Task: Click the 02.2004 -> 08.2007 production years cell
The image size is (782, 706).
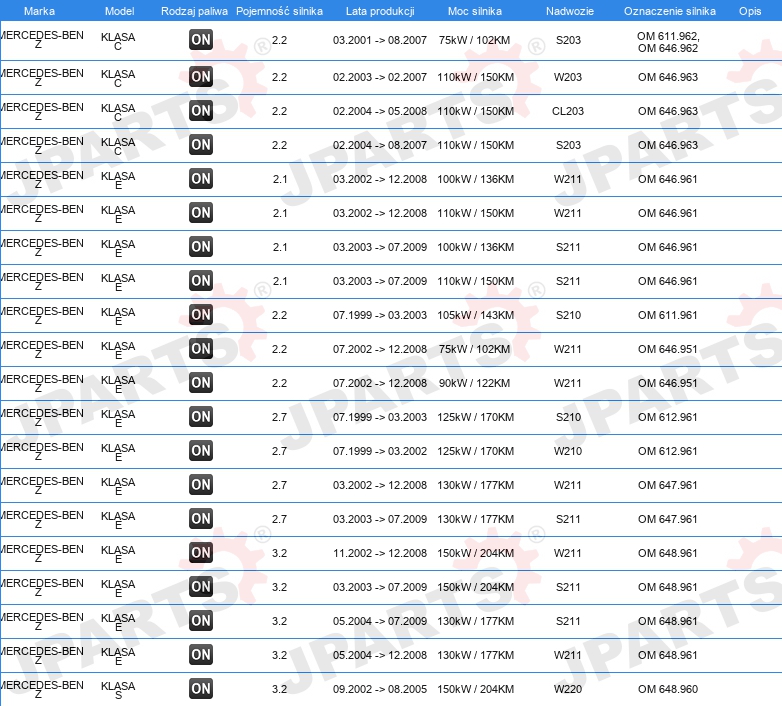Action: click(380, 145)
